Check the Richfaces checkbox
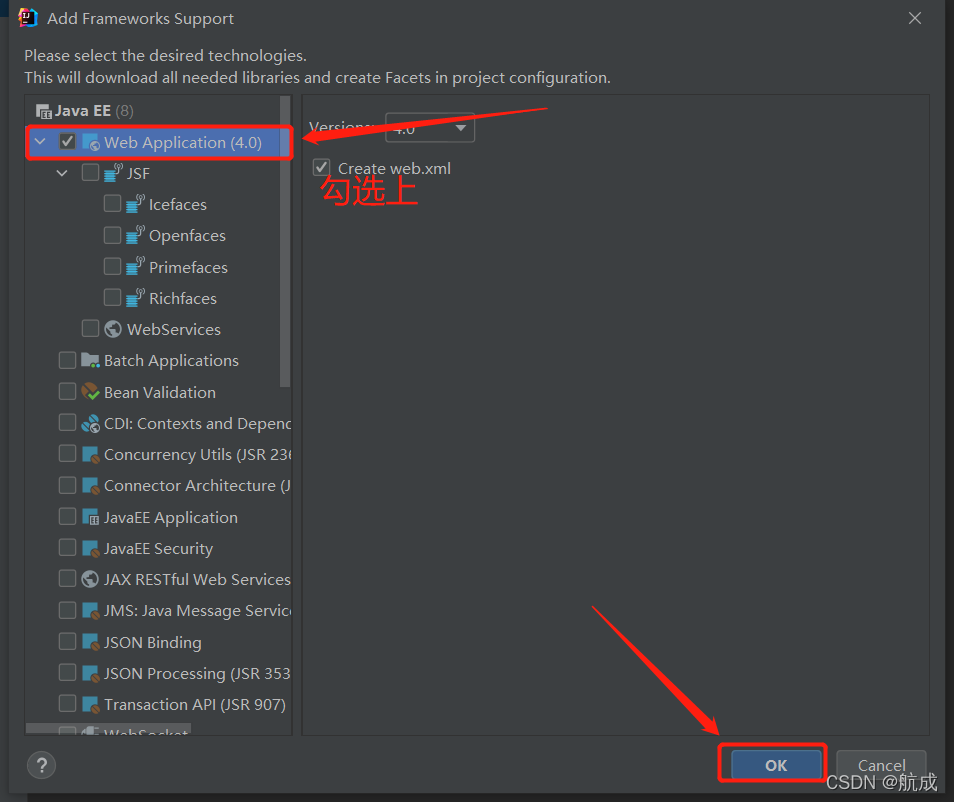The height and width of the screenshot is (802, 954). coord(113,298)
